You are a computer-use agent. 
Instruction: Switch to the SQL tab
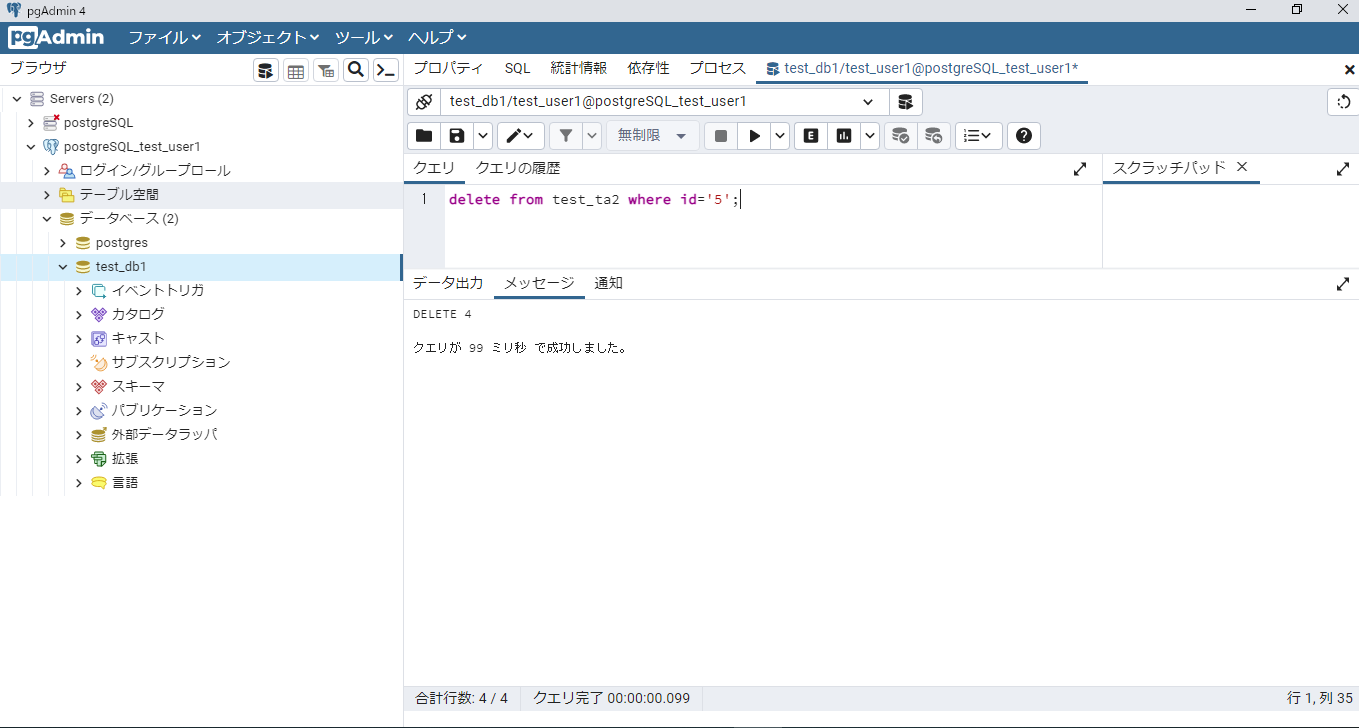coord(517,68)
